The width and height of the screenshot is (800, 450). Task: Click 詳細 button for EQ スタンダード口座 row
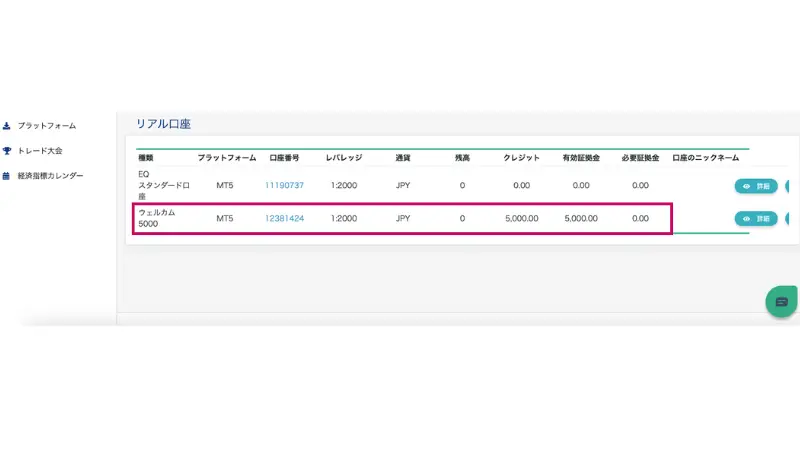pyautogui.click(x=756, y=186)
